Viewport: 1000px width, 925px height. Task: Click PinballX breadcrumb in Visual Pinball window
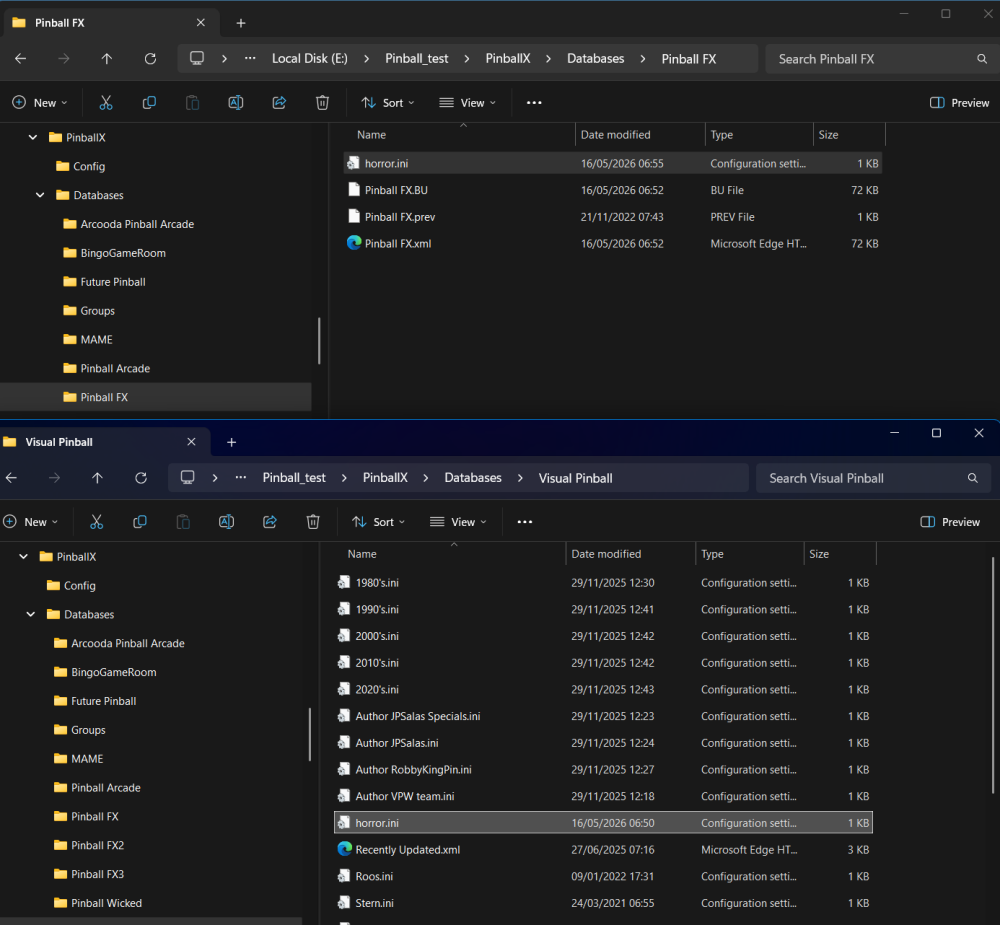coord(385,478)
